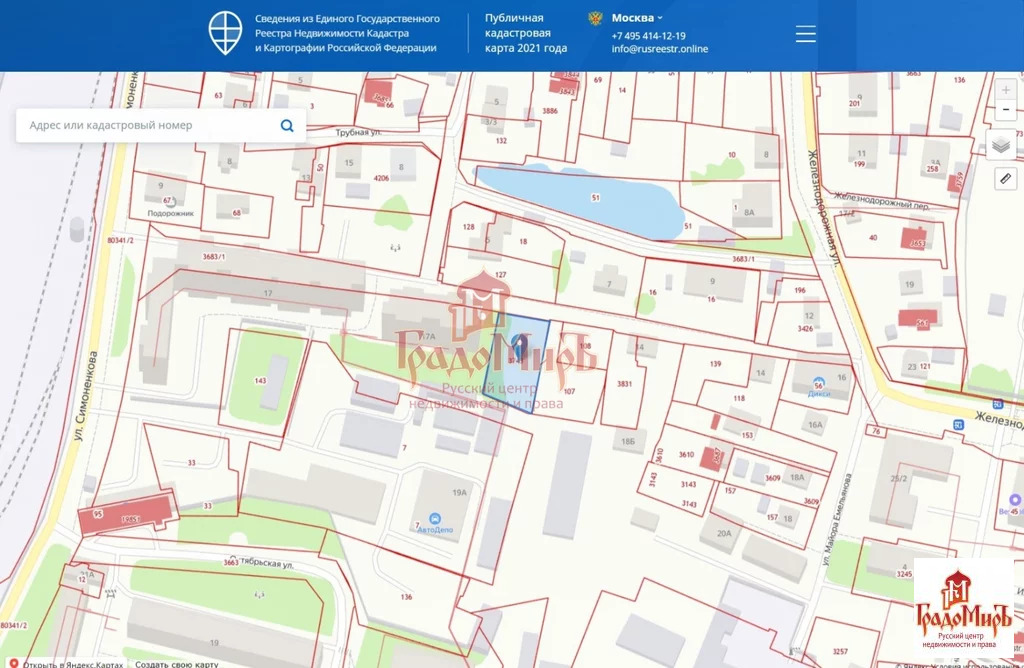This screenshot has height=668, width=1024.
Task: Select parcel labeled 143
Action: (x=260, y=381)
